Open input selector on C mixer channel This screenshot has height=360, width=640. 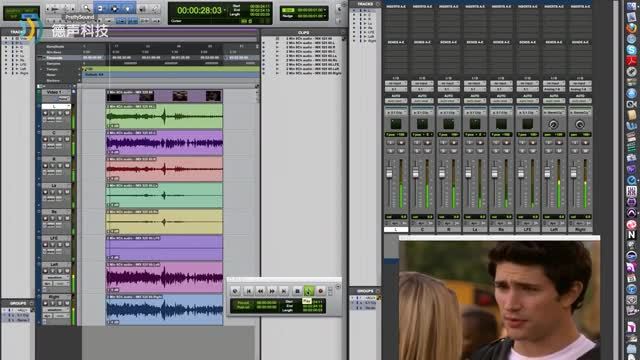(422, 83)
